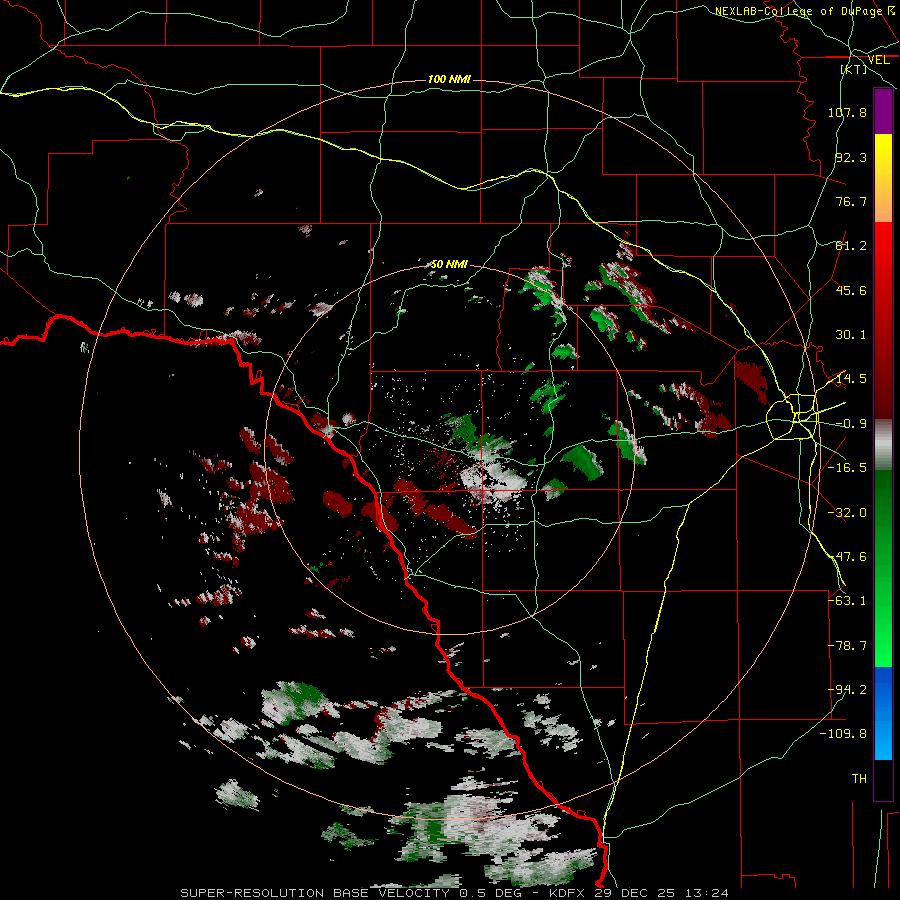This screenshot has width=900, height=900.
Task: Click the 14.5 velocity scale value
Action: [851, 379]
